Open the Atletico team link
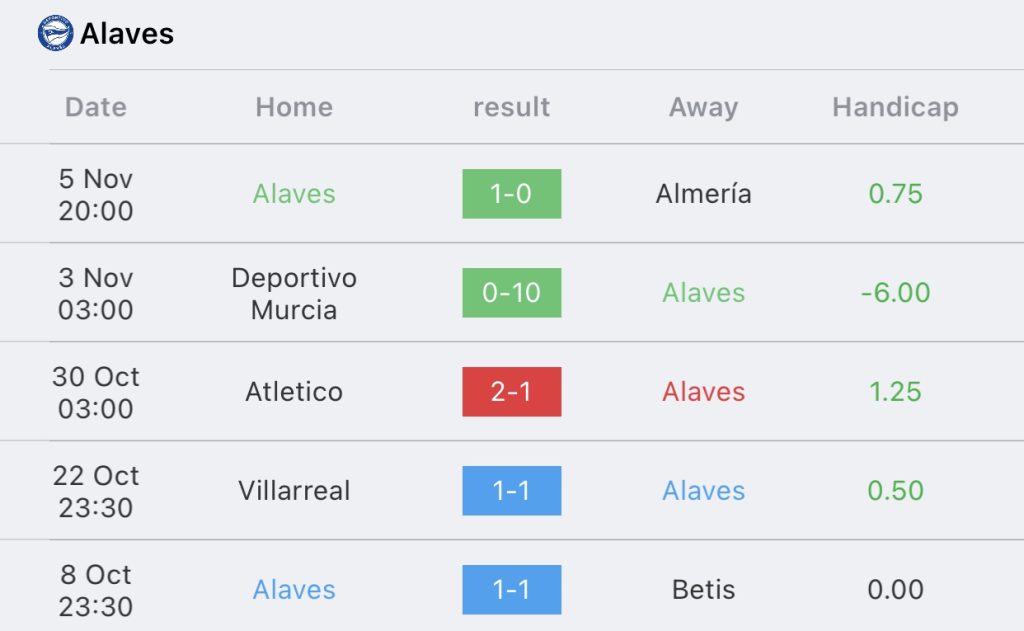This screenshot has height=631, width=1024. click(294, 392)
